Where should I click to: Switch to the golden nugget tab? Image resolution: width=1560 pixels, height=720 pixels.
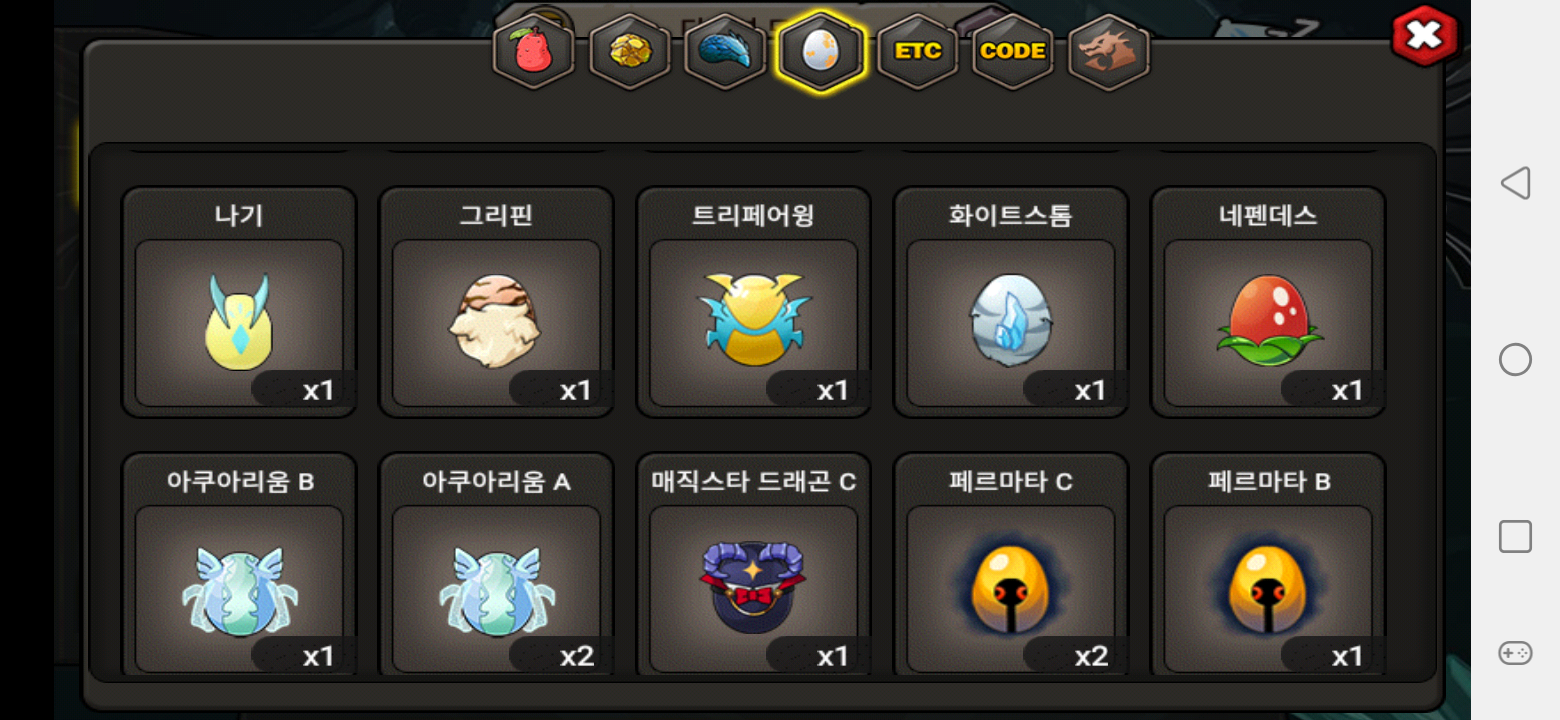[x=630, y=51]
